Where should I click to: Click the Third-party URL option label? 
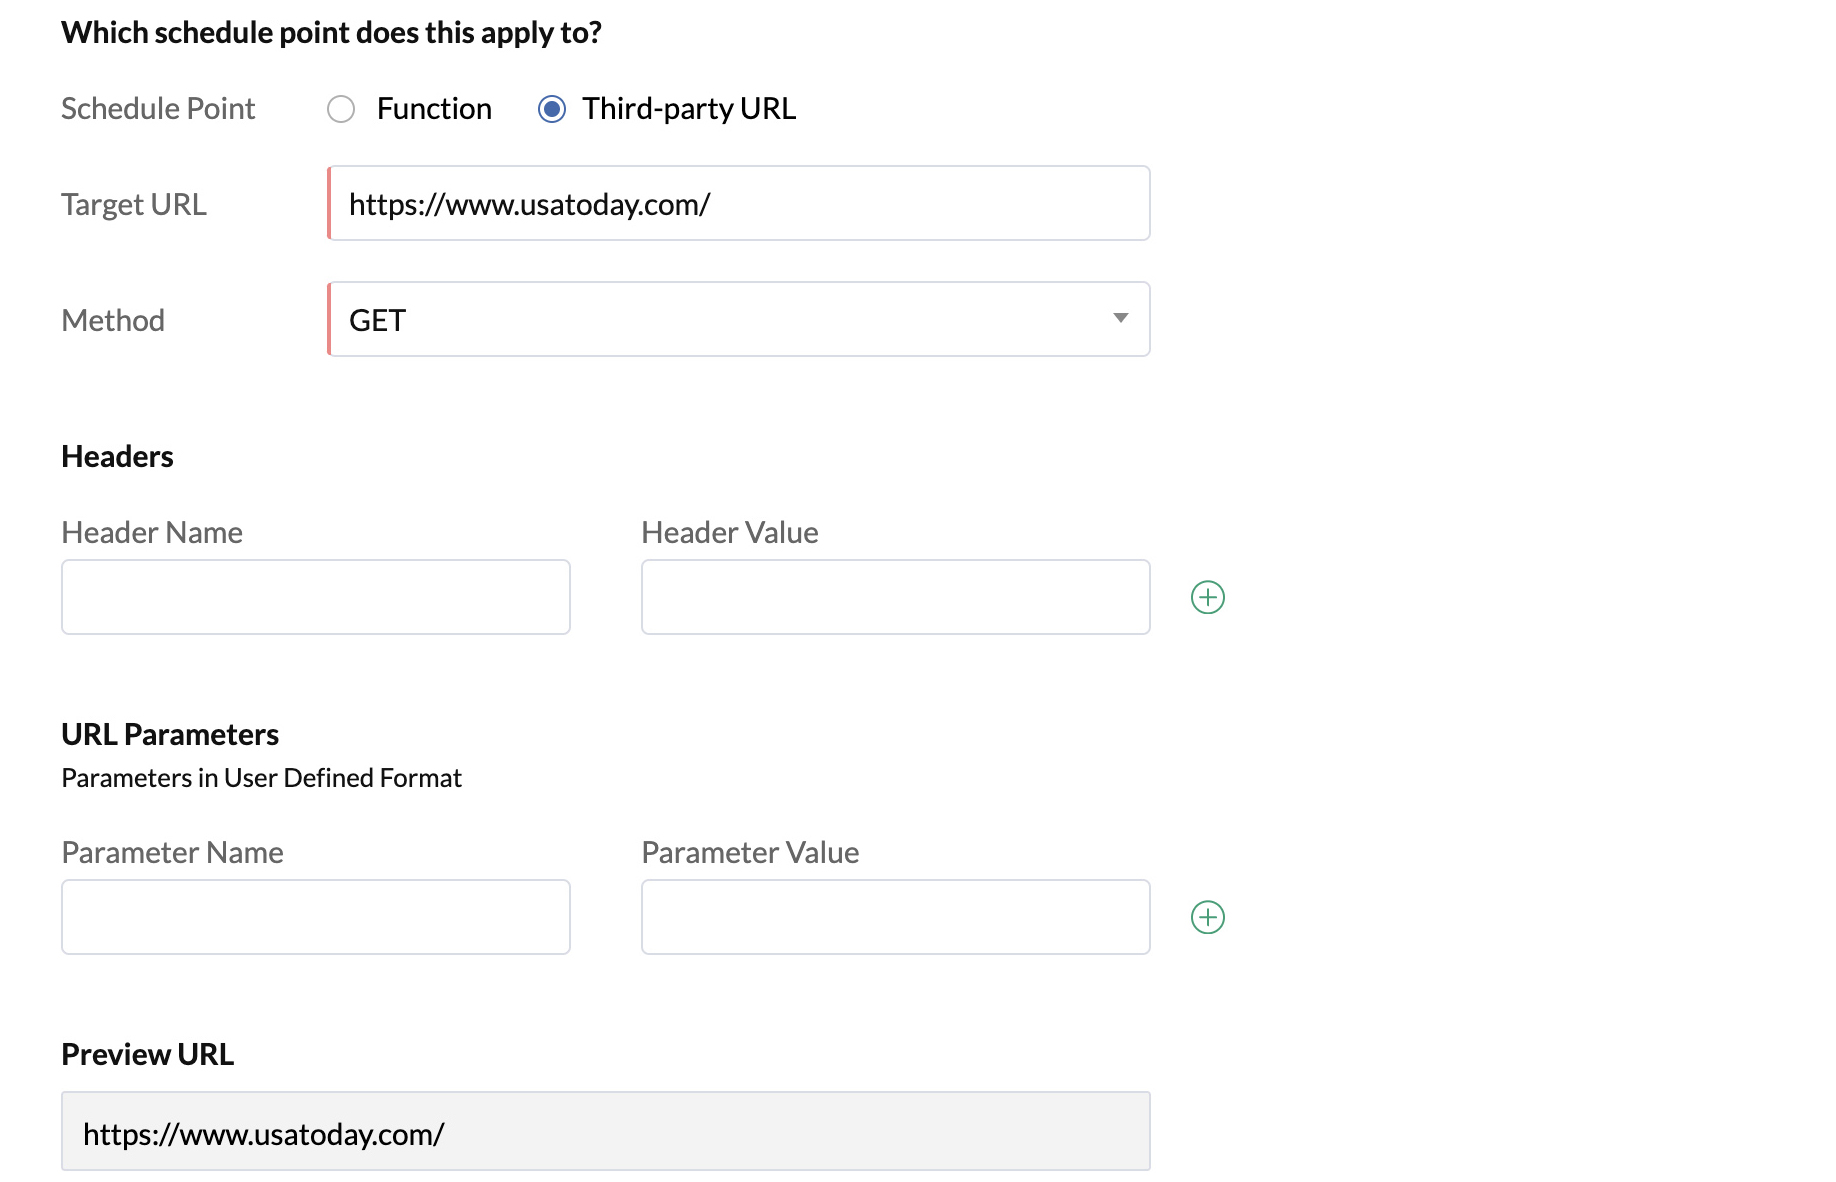(689, 109)
